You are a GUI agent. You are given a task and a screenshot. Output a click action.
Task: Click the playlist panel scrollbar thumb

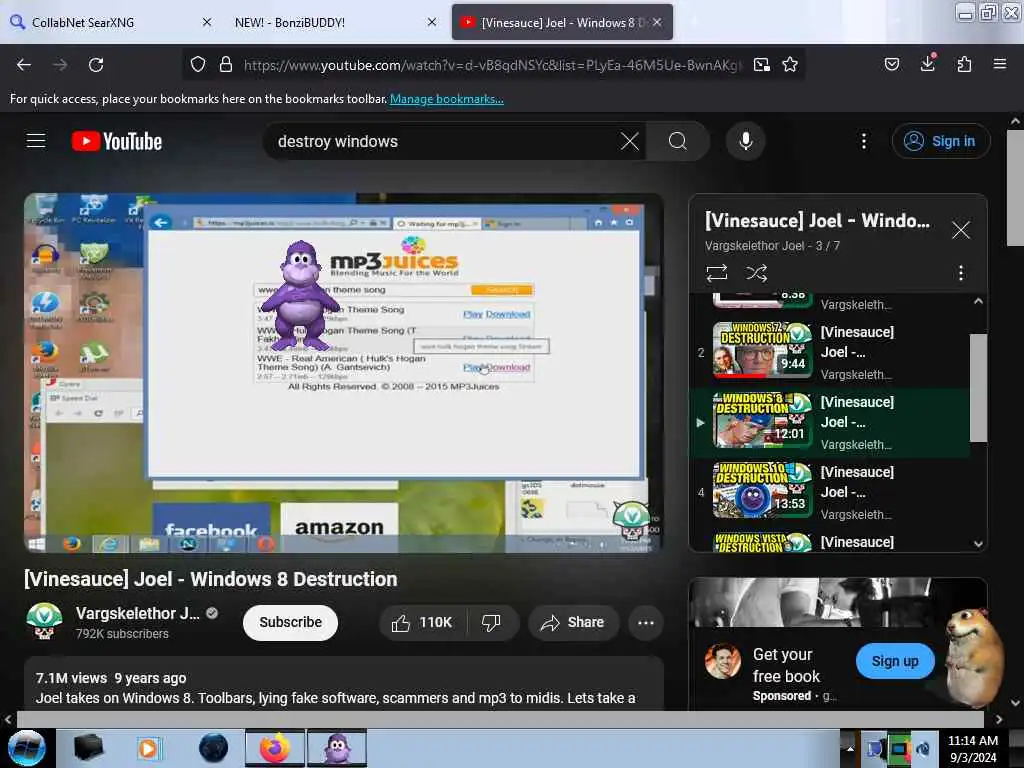coord(978,388)
